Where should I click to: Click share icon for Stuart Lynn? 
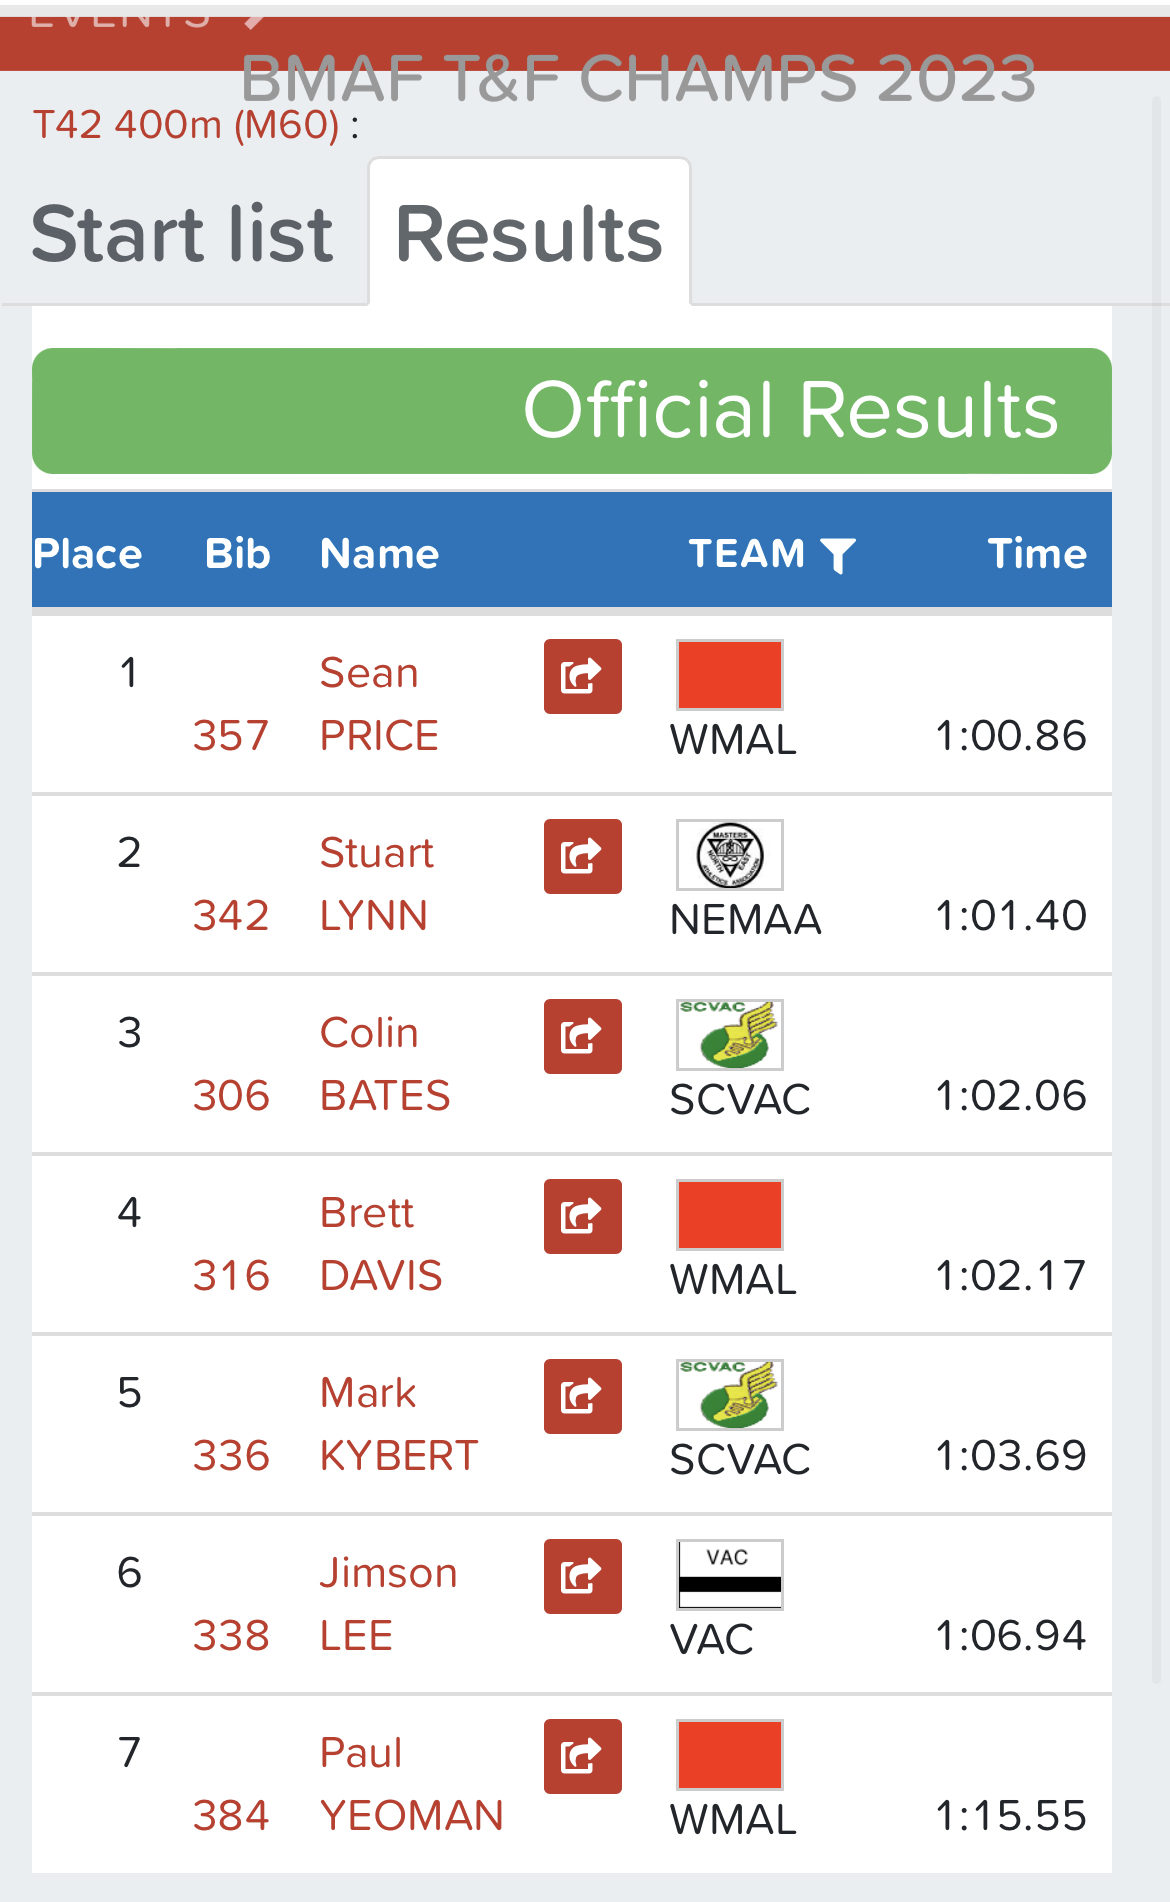tap(582, 856)
